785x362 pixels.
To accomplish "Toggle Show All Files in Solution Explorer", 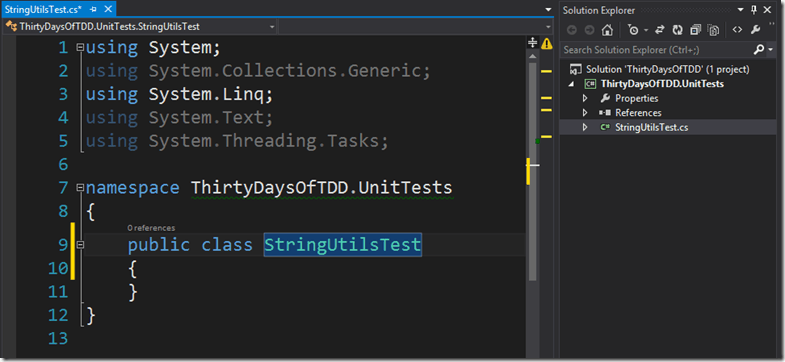I will click(713, 30).
